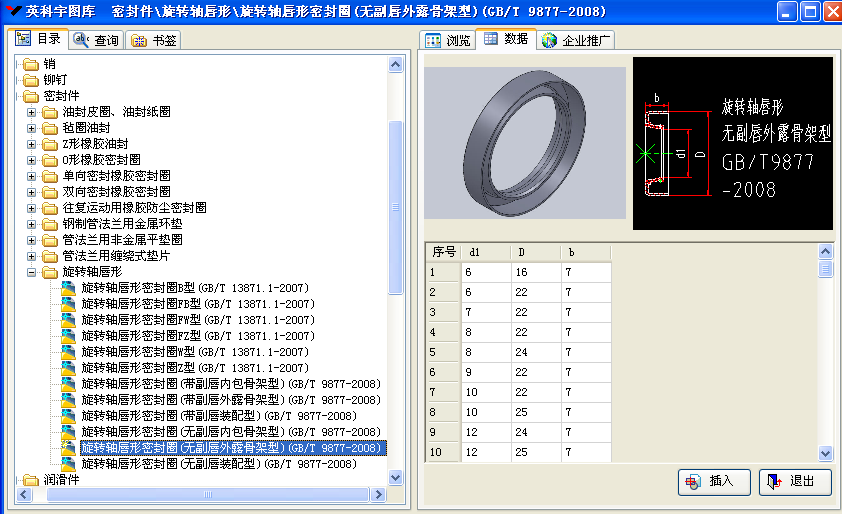Select the 润滑件 folder icon
This screenshot has width=842, height=514.
coord(31,480)
